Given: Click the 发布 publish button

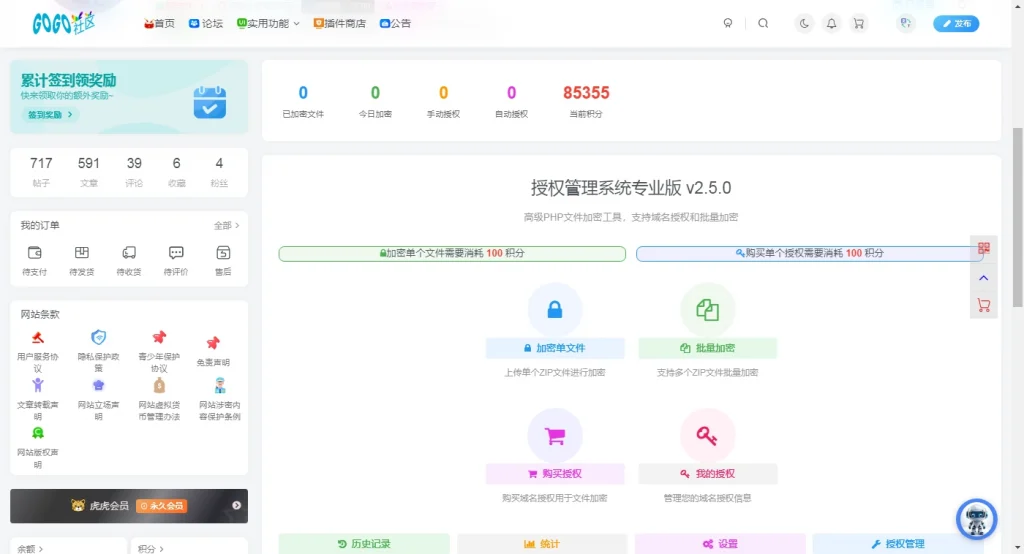Looking at the screenshot, I should (956, 24).
